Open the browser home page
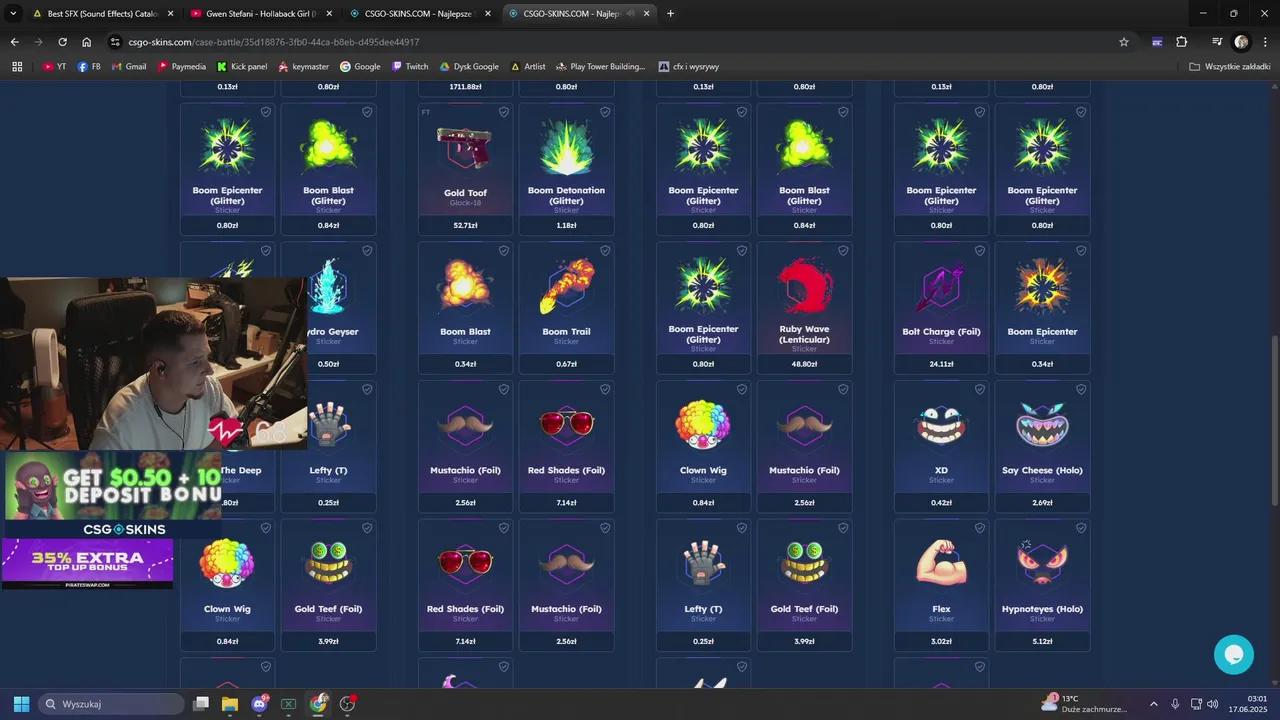 coord(86,42)
